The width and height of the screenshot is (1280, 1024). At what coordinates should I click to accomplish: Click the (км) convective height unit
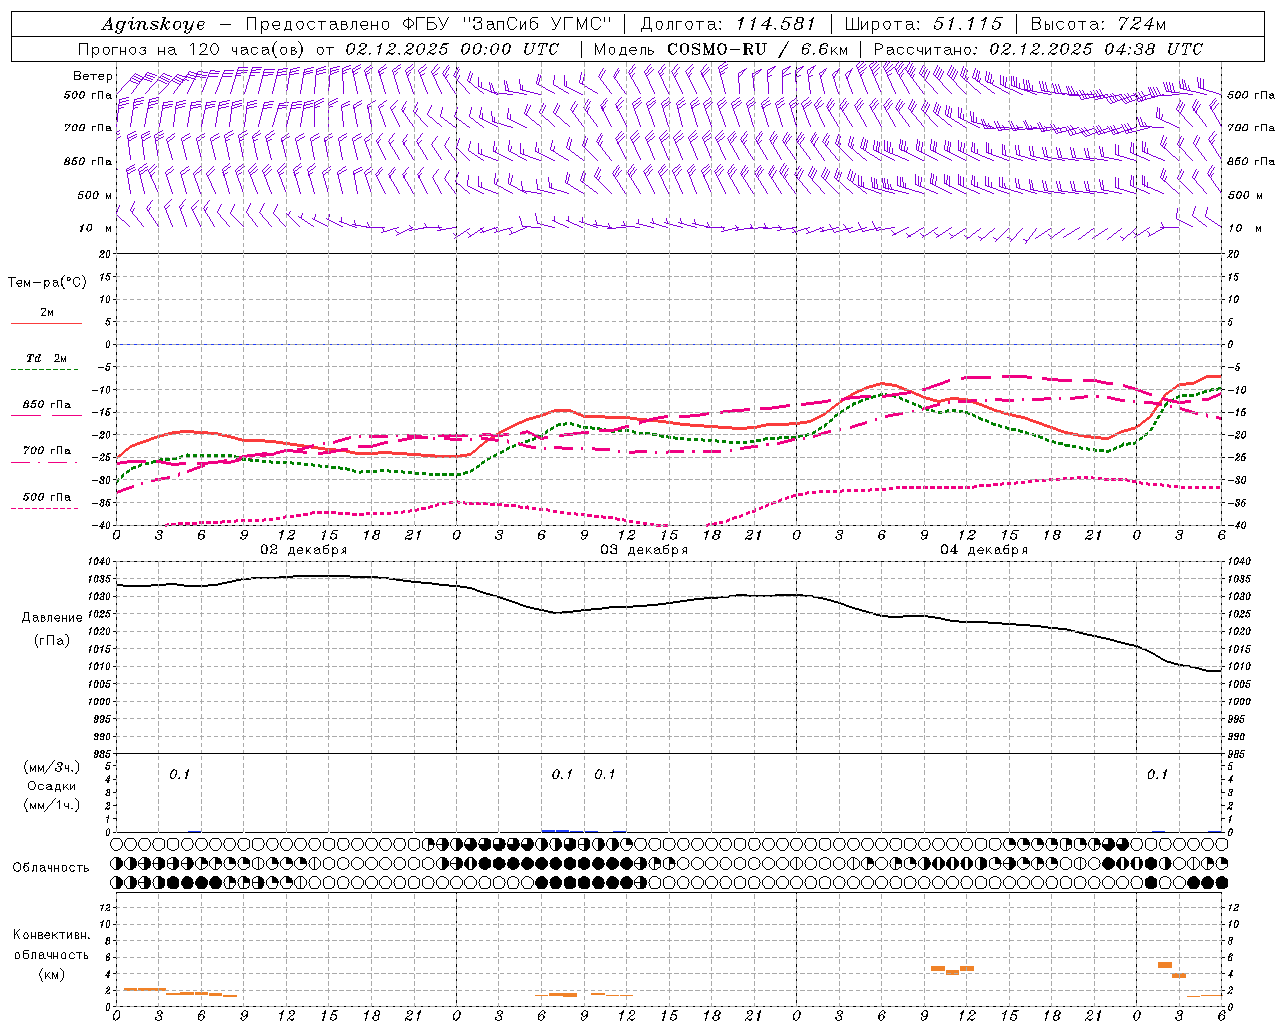51,974
